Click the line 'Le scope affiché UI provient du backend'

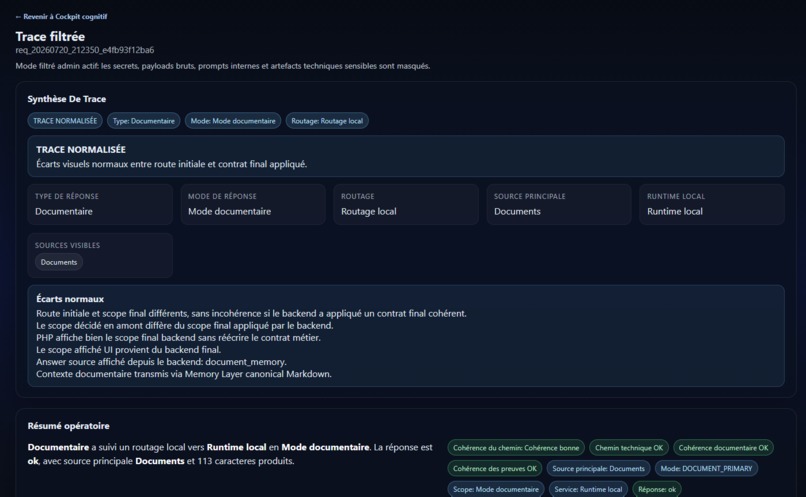pos(129,349)
